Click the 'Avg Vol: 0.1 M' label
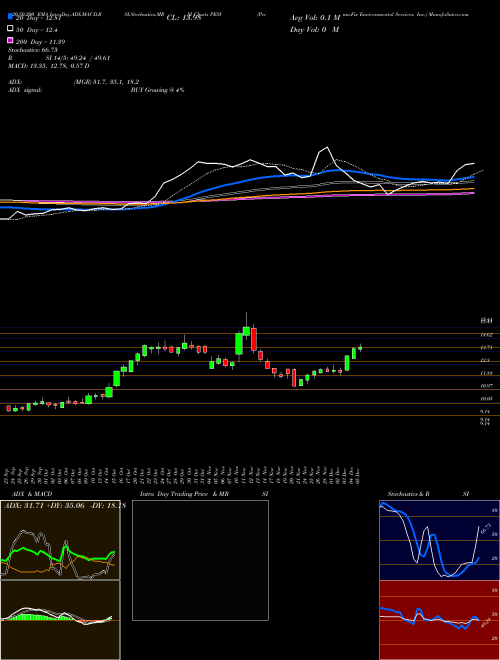This screenshot has height=660, width=500. click(315, 18)
